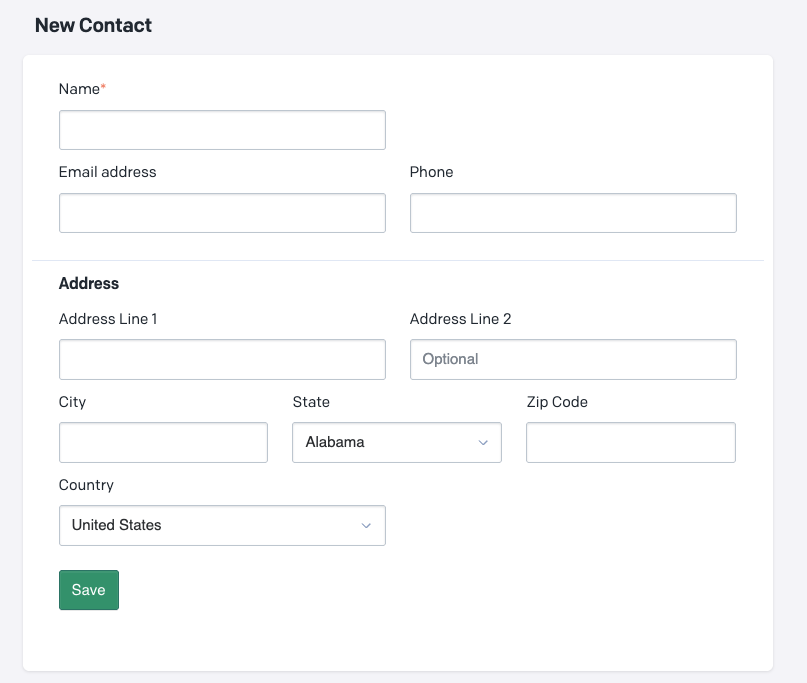Image resolution: width=807 pixels, height=683 pixels.
Task: Select the Address Line 1 input
Action: point(222,359)
